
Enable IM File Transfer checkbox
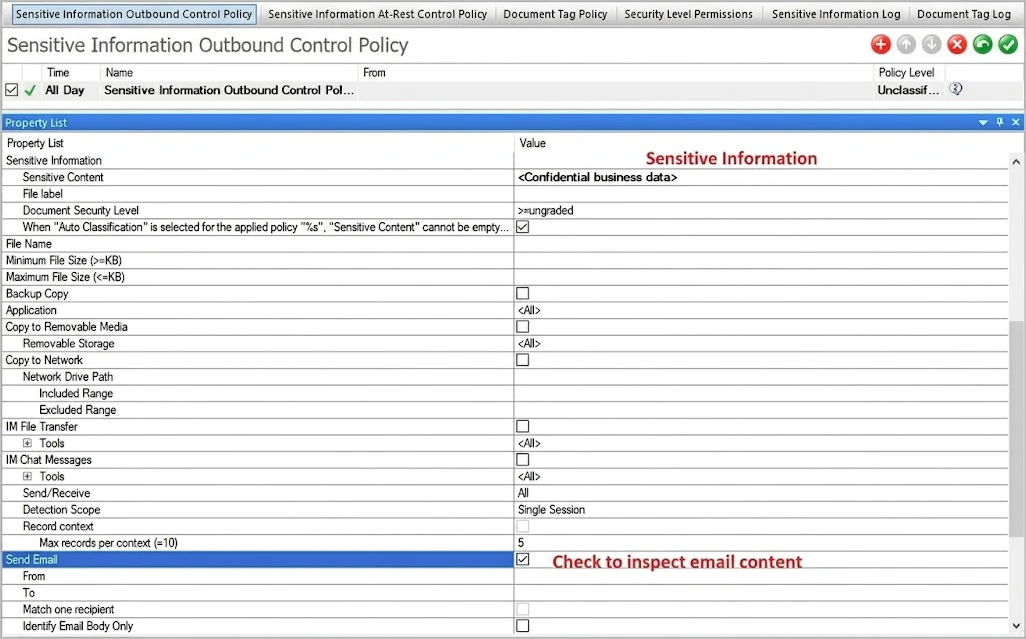tap(522, 426)
